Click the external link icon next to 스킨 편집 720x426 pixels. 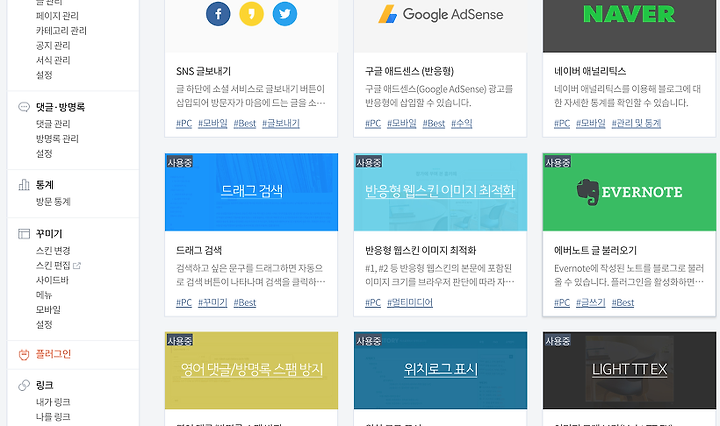coord(77,265)
